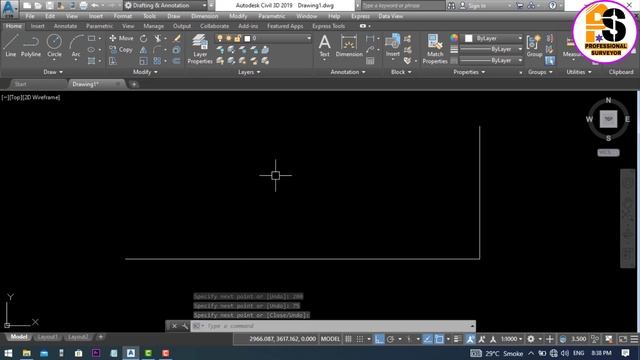Click the Plot (print) icon in quick access toolbar
The width and height of the screenshot is (640, 360).
click(83, 6)
